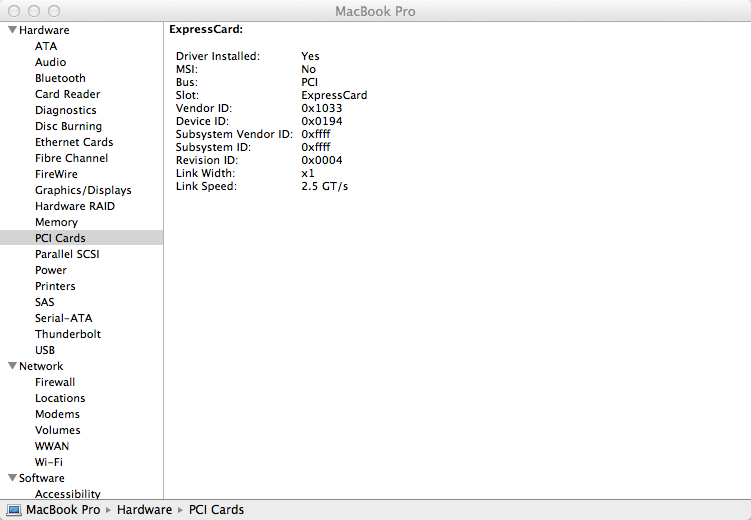
Task: Select Printers in the sidebar
Action: (55, 286)
